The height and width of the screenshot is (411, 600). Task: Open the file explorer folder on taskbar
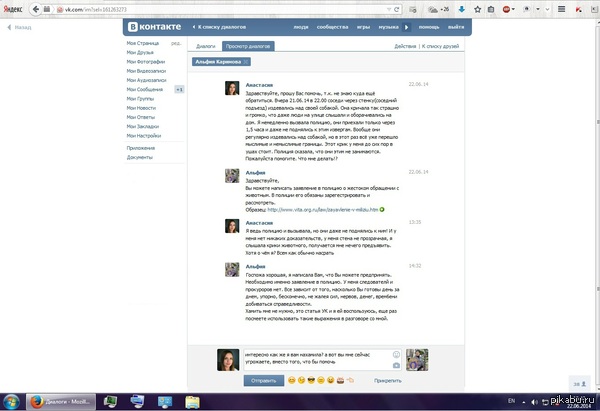click(192, 402)
